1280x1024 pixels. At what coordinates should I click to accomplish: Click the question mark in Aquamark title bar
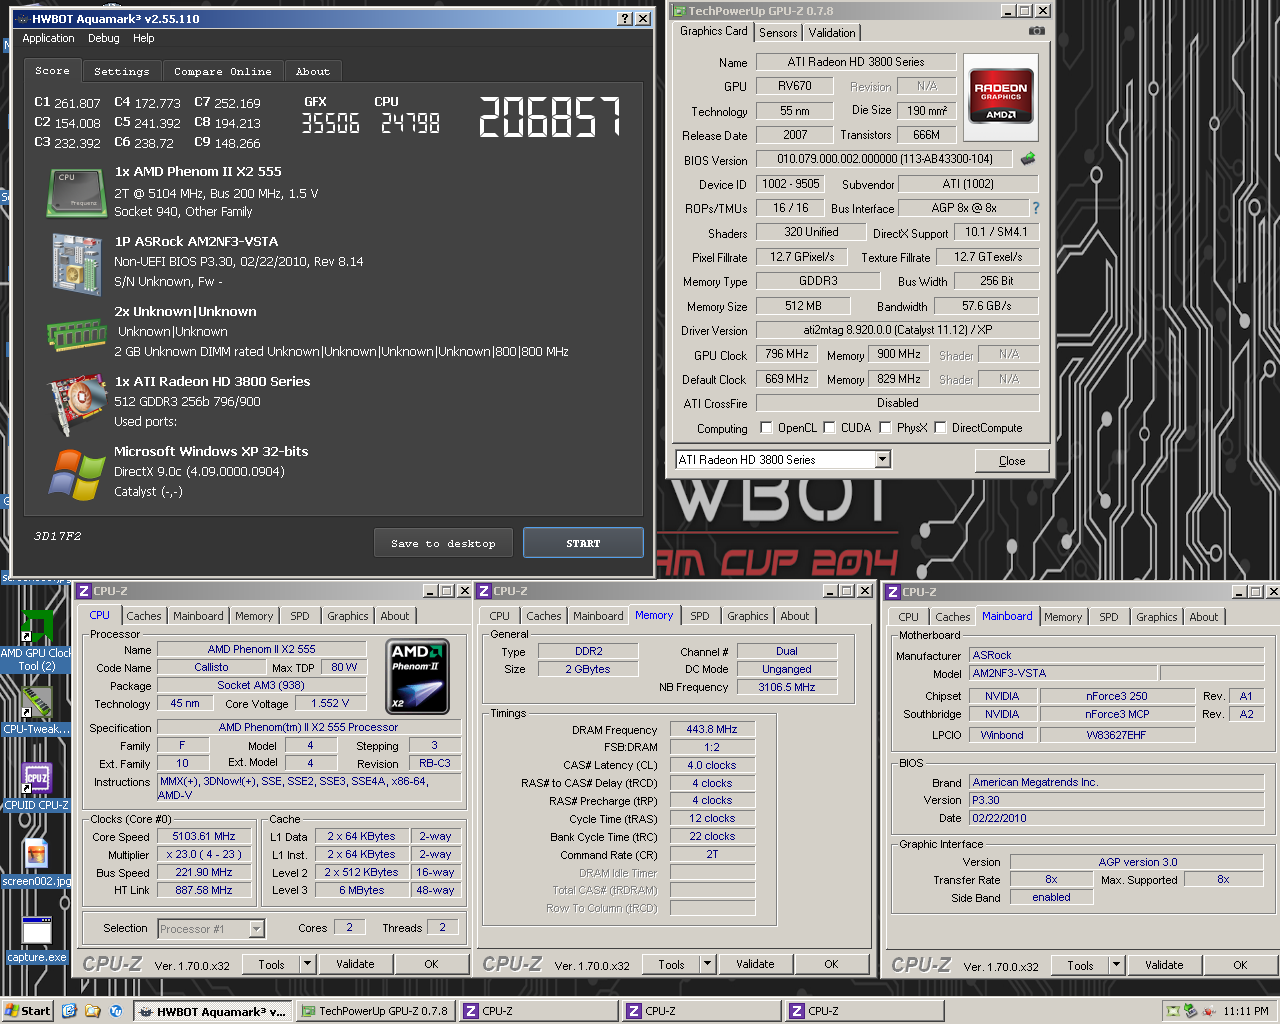[x=624, y=18]
